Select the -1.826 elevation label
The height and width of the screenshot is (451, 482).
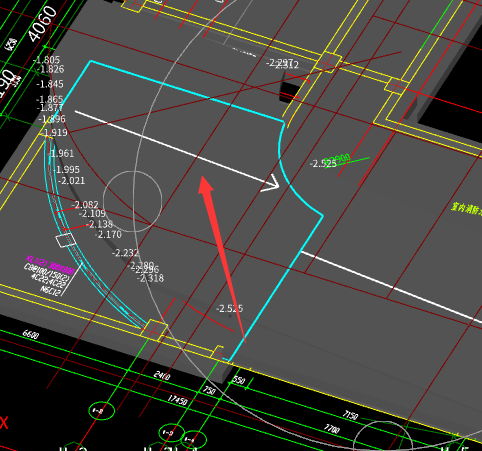click(x=51, y=69)
